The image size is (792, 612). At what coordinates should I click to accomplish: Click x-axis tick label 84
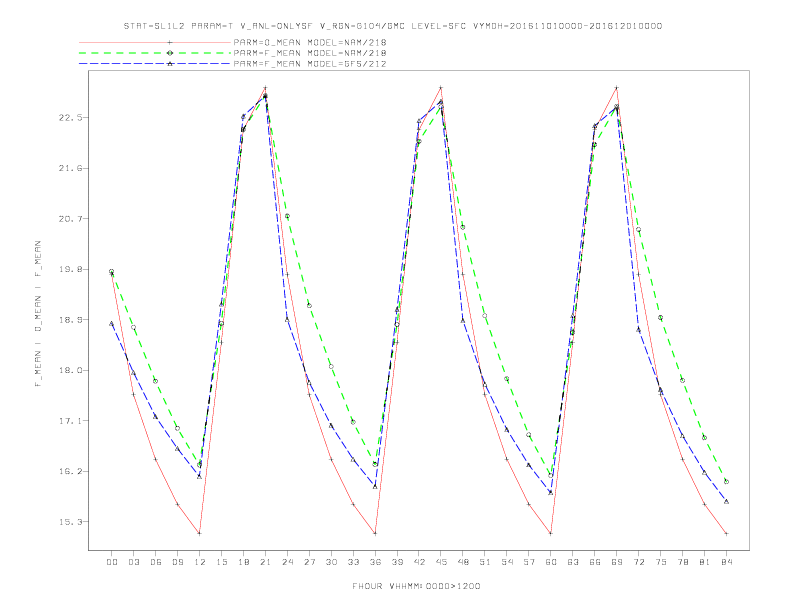(x=726, y=562)
